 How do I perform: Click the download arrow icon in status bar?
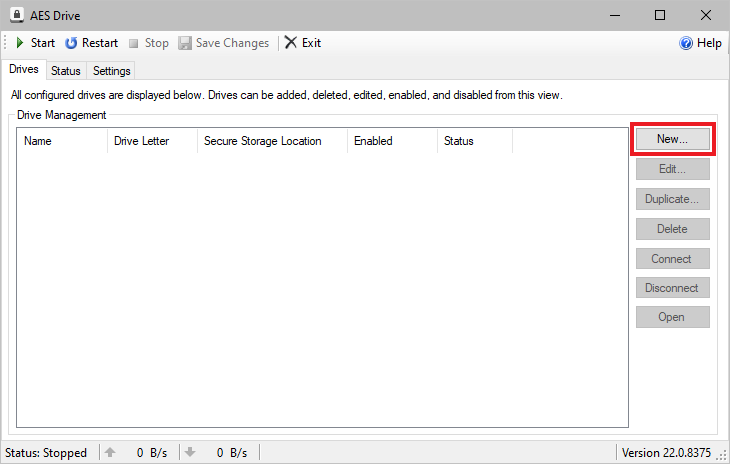(190, 452)
